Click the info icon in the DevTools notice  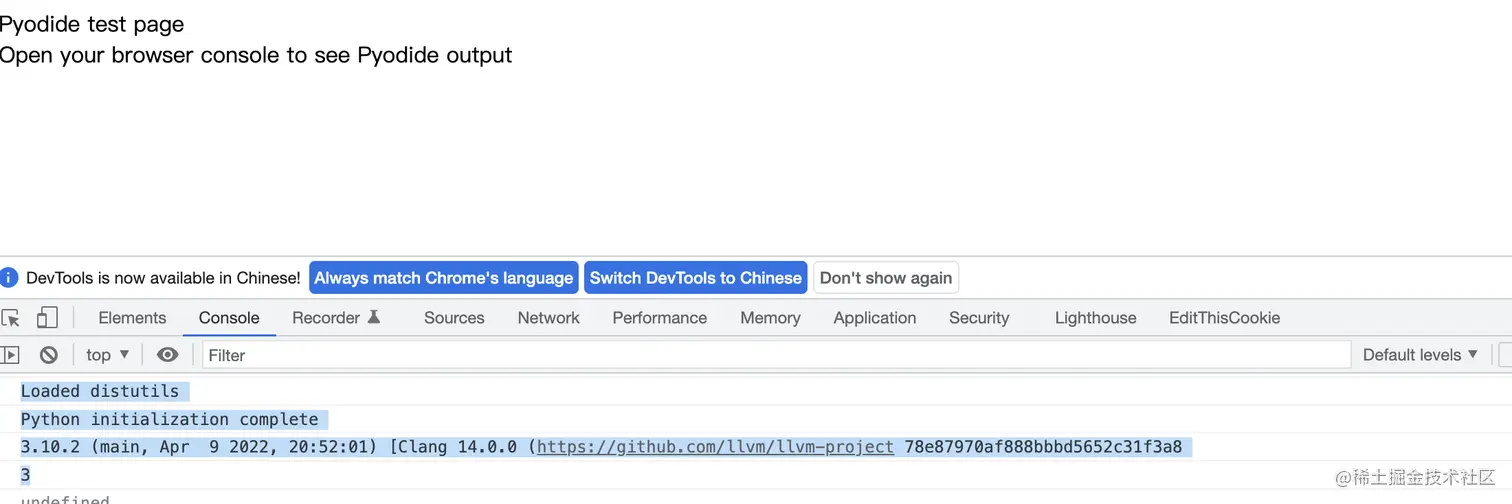coord(9,278)
